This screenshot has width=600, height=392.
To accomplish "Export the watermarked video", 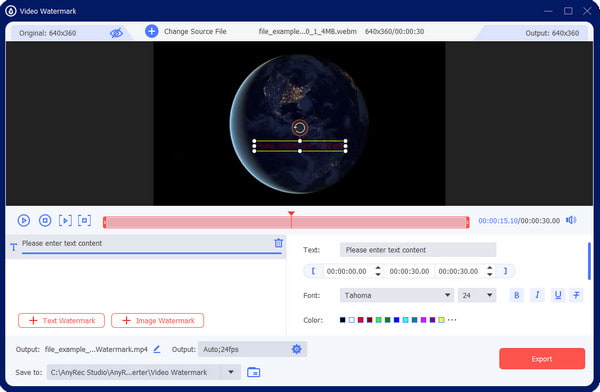I will click(x=542, y=359).
